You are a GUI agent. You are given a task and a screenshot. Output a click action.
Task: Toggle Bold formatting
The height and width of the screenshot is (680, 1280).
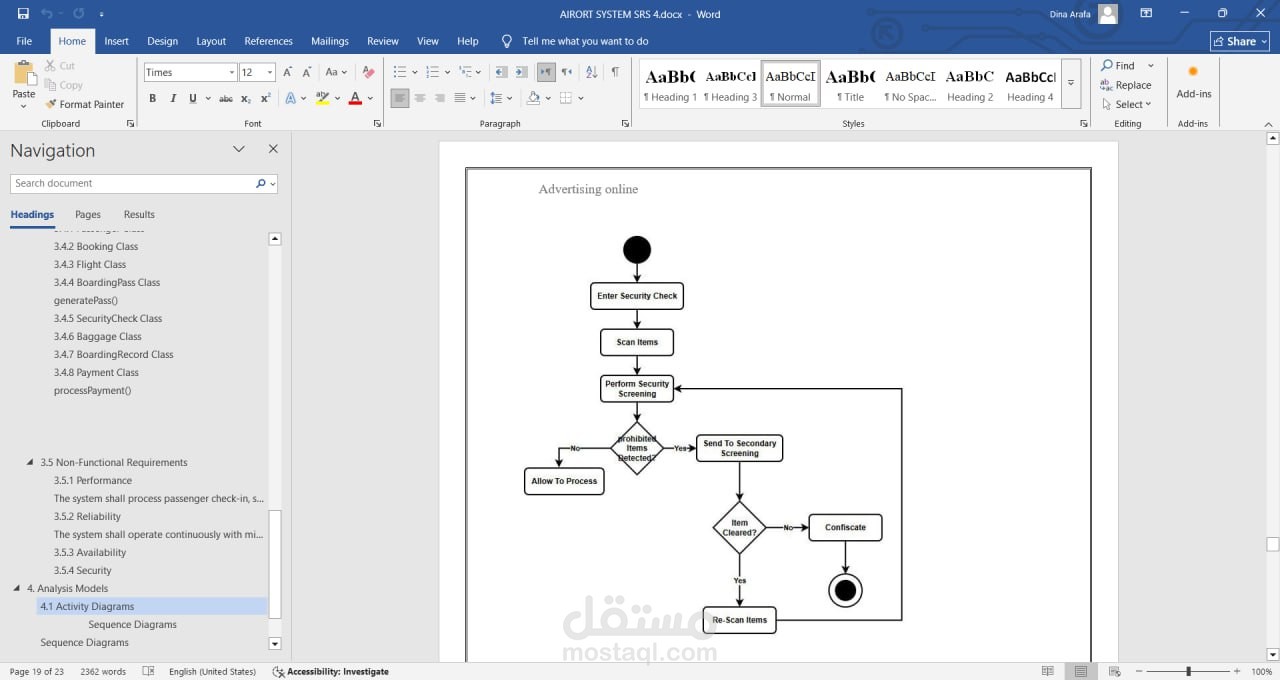153,98
